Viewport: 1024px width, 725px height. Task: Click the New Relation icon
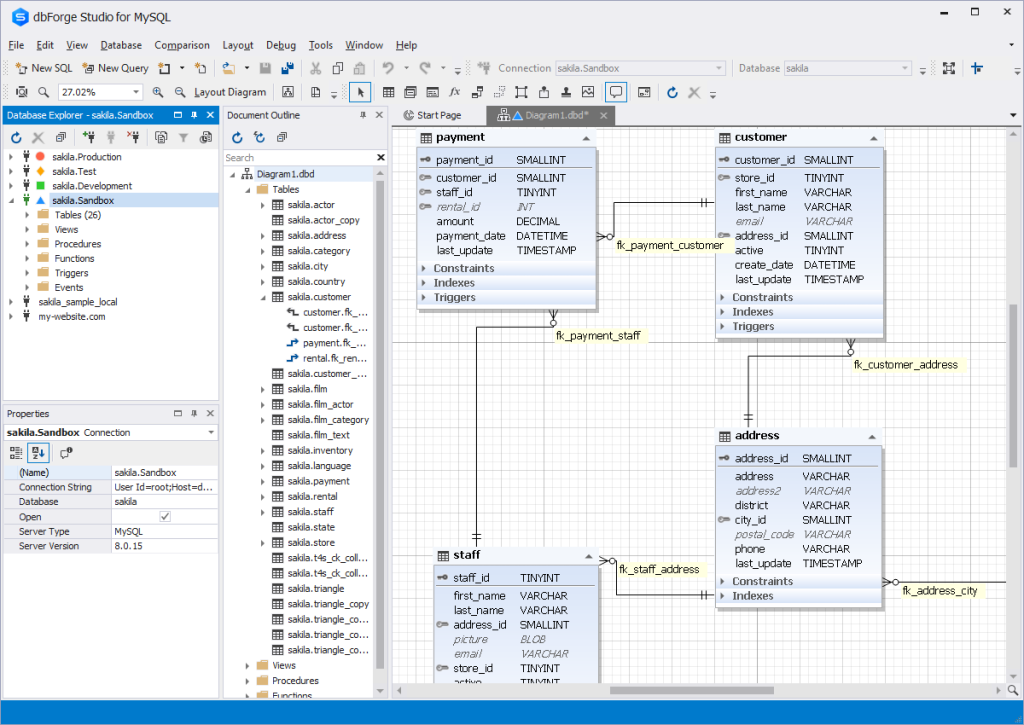(477, 92)
